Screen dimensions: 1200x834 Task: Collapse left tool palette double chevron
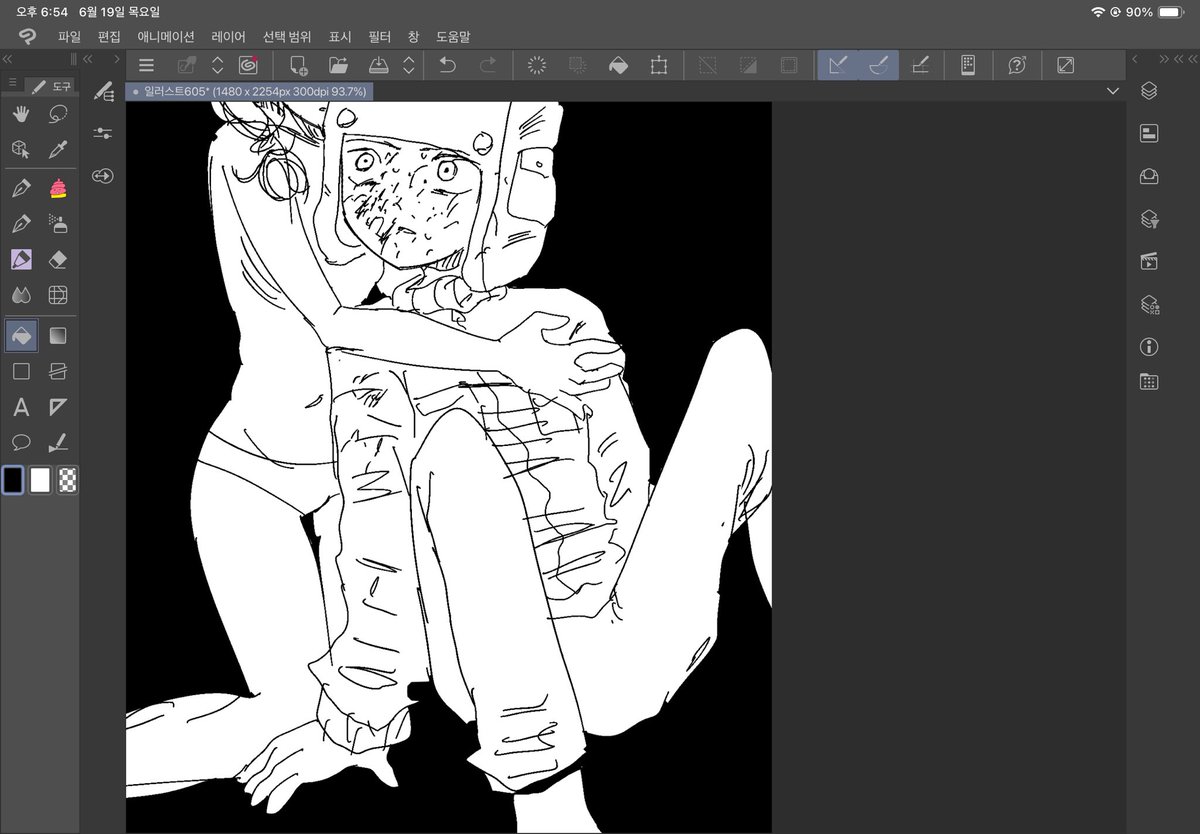[x=10, y=60]
